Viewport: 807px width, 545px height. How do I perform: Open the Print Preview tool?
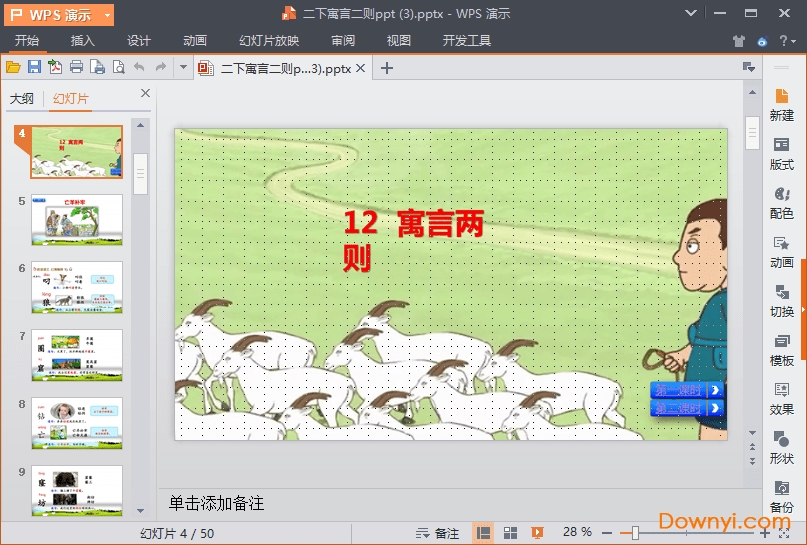click(118, 67)
